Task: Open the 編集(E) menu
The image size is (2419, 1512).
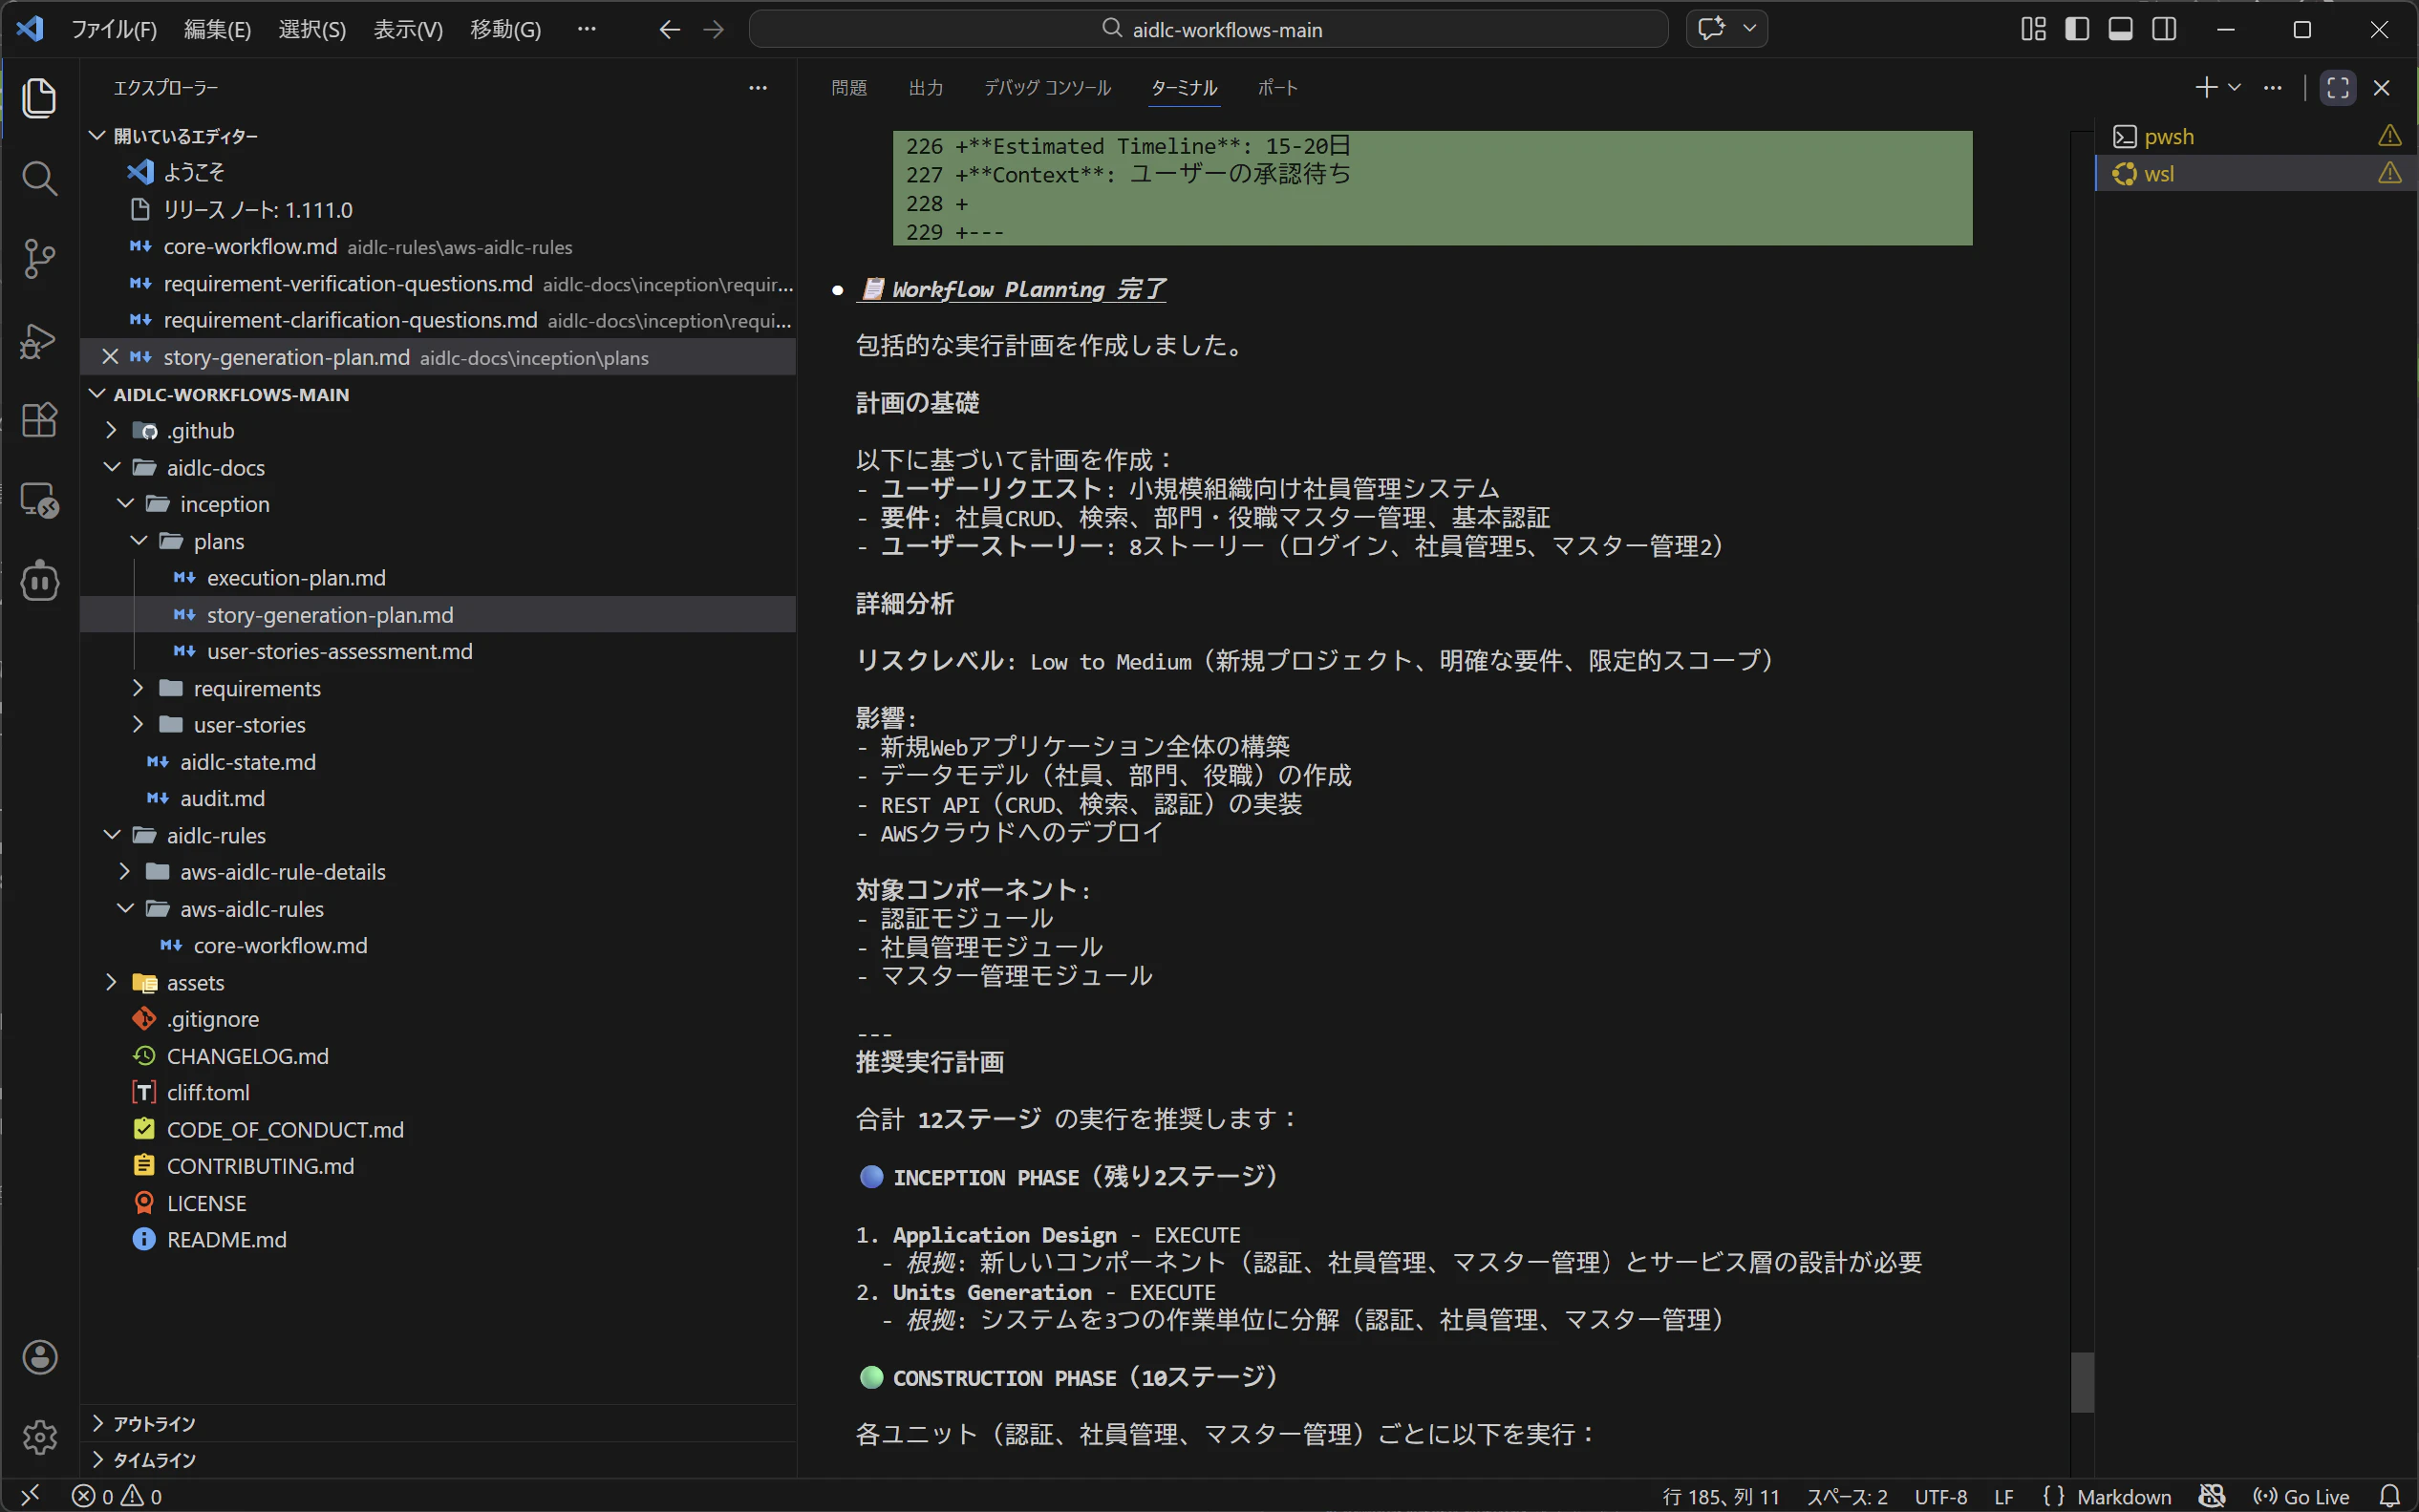Action: 217,29
